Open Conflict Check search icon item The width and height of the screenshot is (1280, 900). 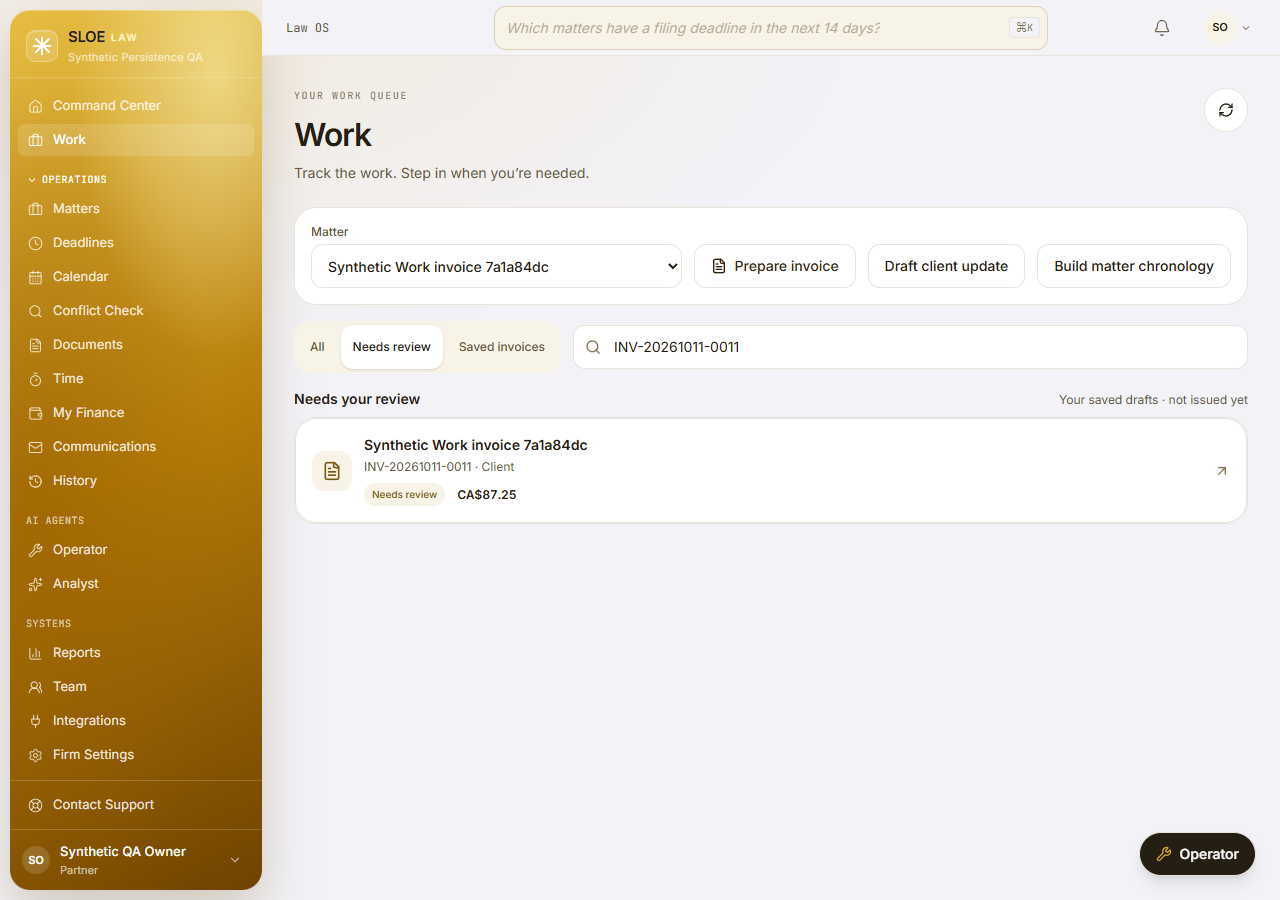coord(136,310)
